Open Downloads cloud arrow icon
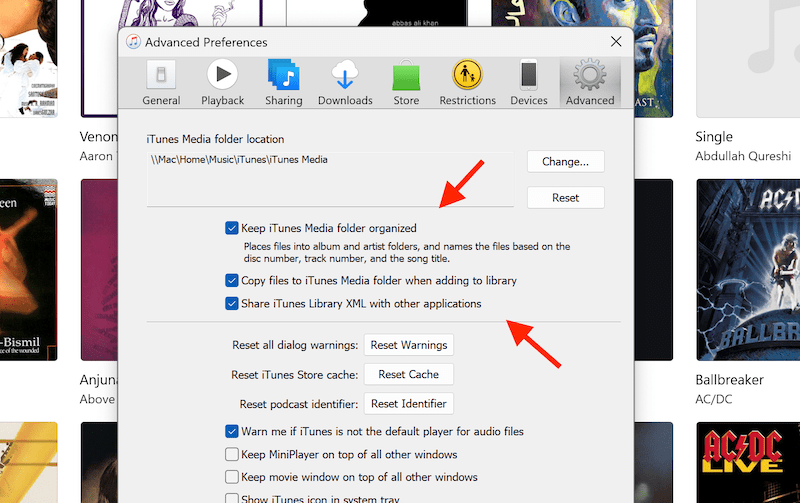This screenshot has height=503, width=800. [345, 77]
